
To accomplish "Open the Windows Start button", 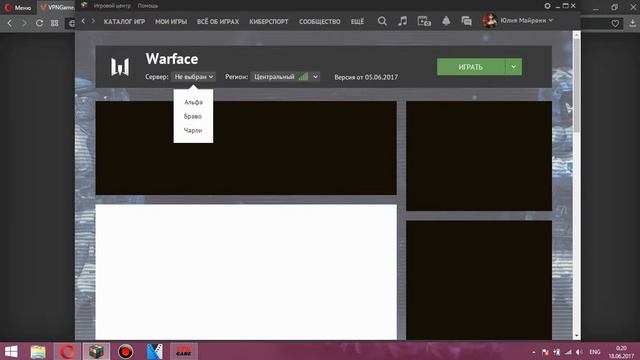I will coord(11,351).
